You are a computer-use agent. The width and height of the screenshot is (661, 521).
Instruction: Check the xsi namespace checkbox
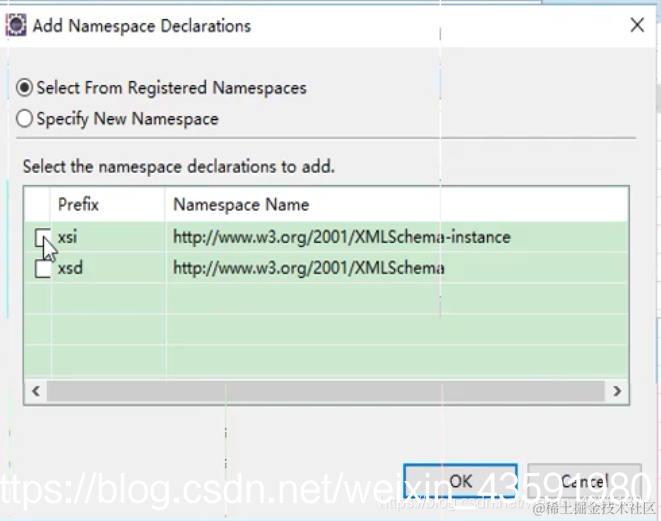[x=43, y=237]
